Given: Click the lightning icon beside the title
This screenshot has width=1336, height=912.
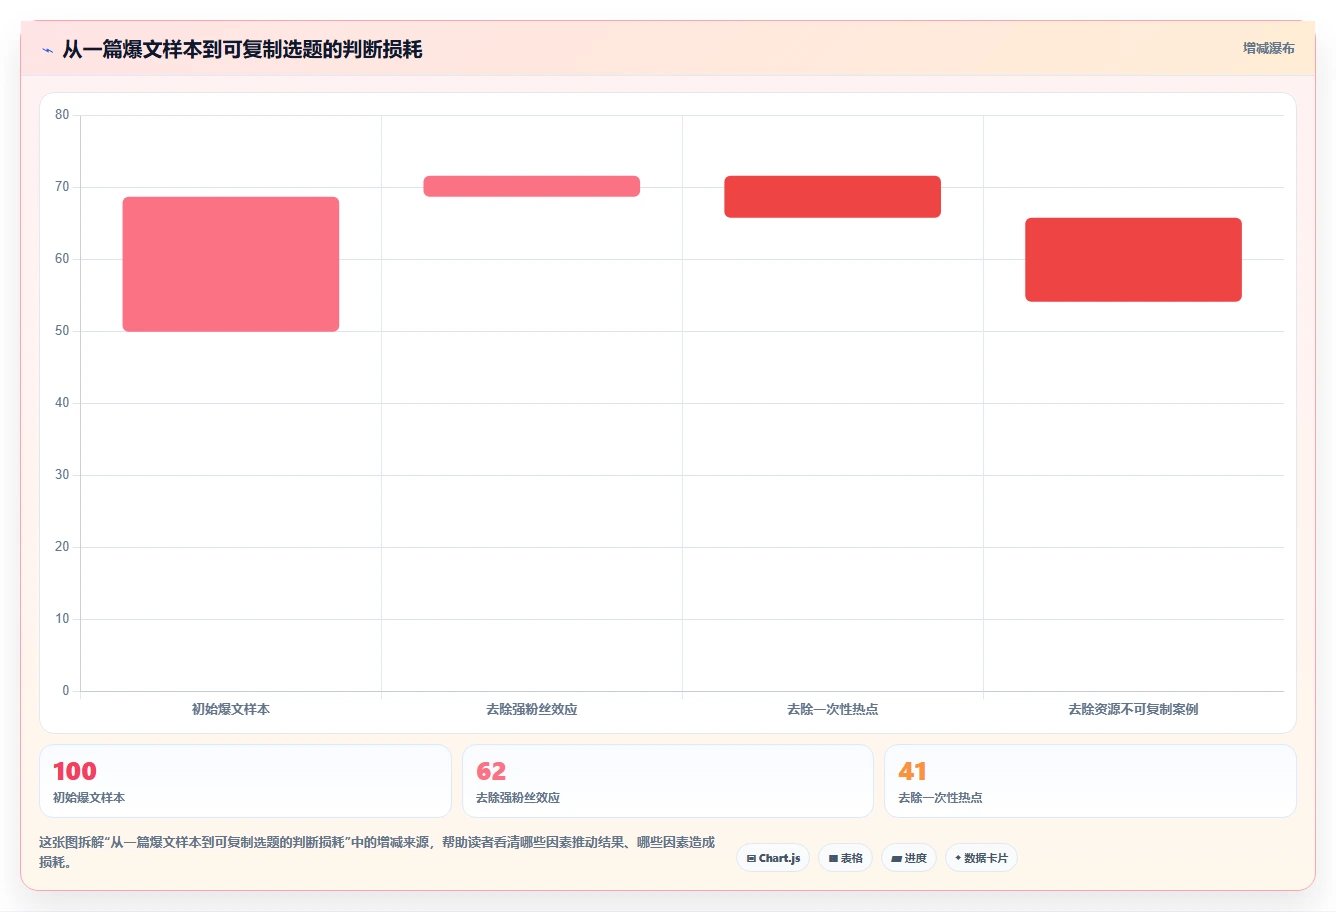Looking at the screenshot, I should (x=47, y=50).
